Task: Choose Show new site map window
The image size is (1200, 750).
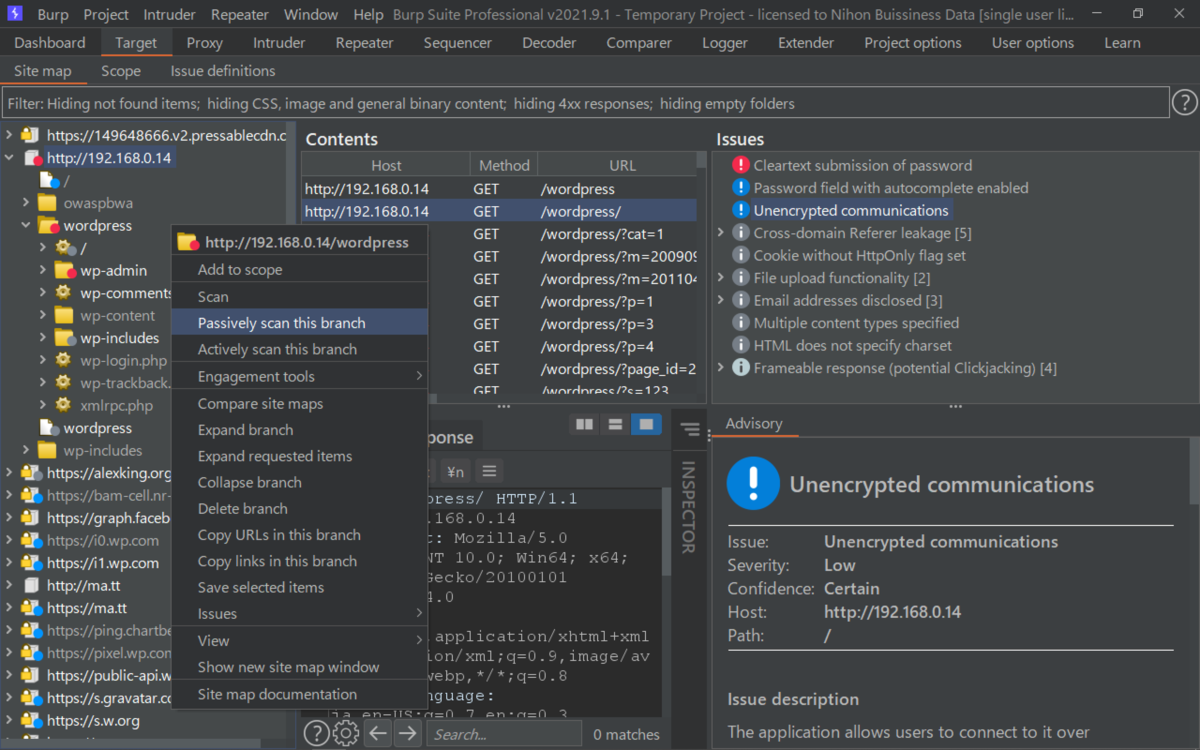Action: tap(300, 667)
